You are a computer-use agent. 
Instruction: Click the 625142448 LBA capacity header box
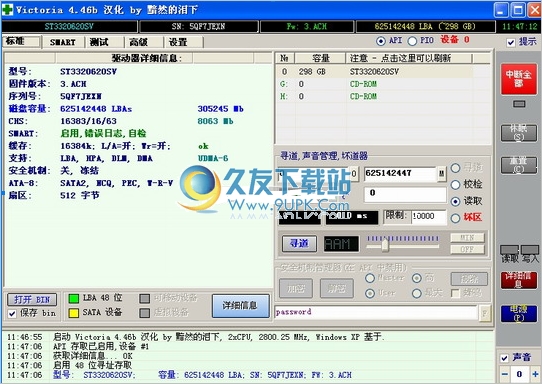click(x=425, y=27)
